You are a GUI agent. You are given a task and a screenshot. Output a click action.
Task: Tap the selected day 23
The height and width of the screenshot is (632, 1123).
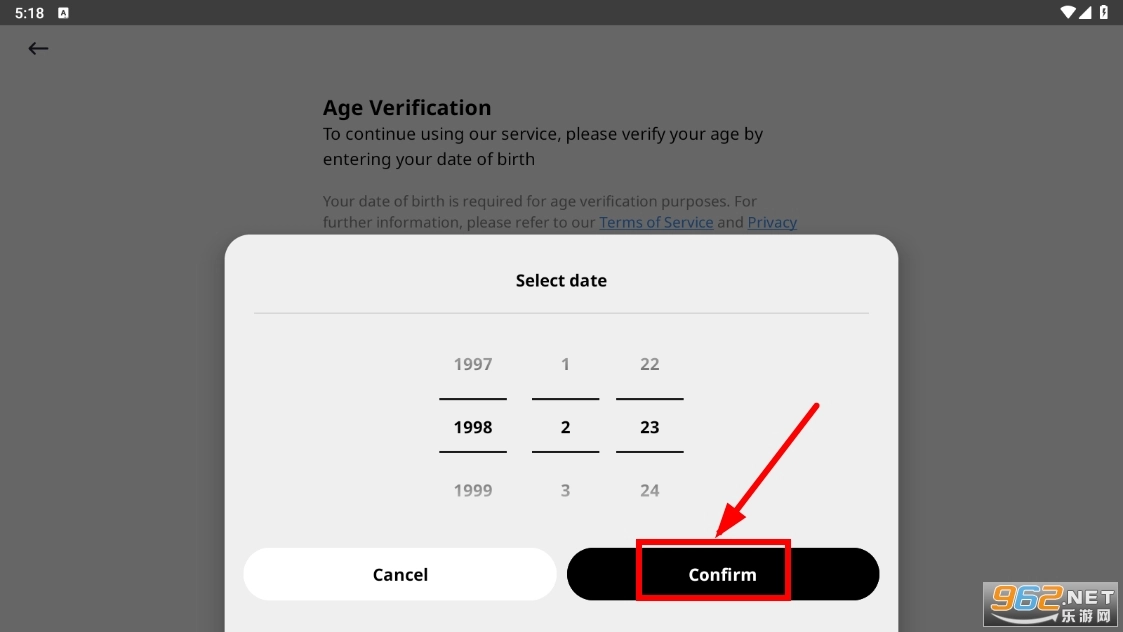(x=650, y=427)
